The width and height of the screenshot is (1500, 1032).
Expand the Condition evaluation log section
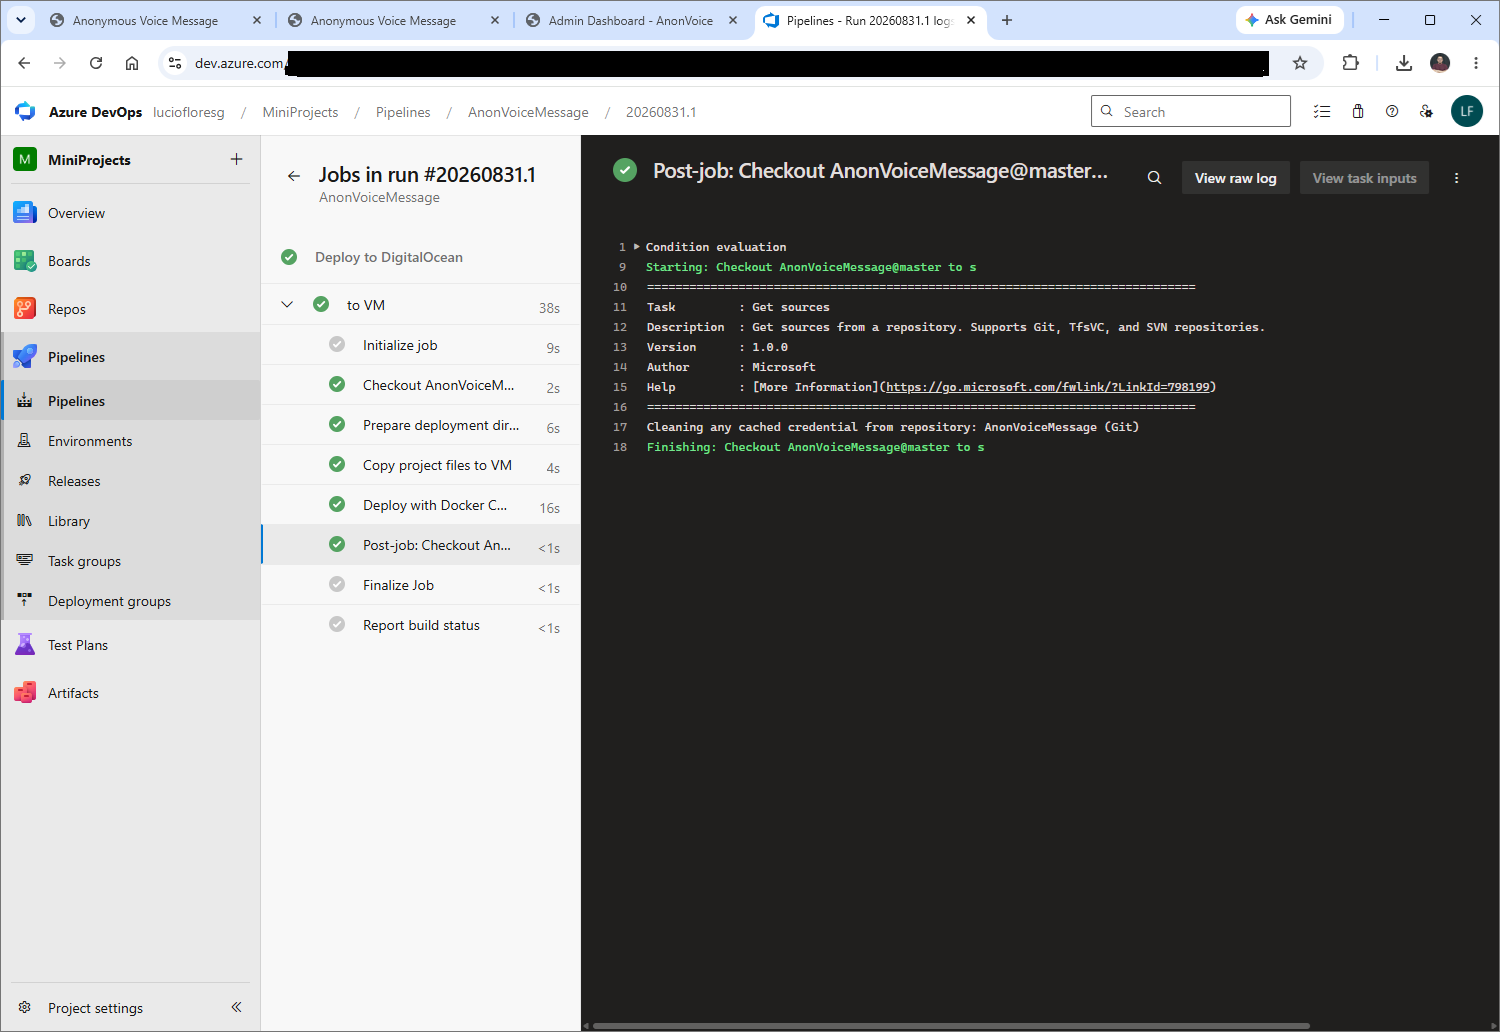pos(636,246)
